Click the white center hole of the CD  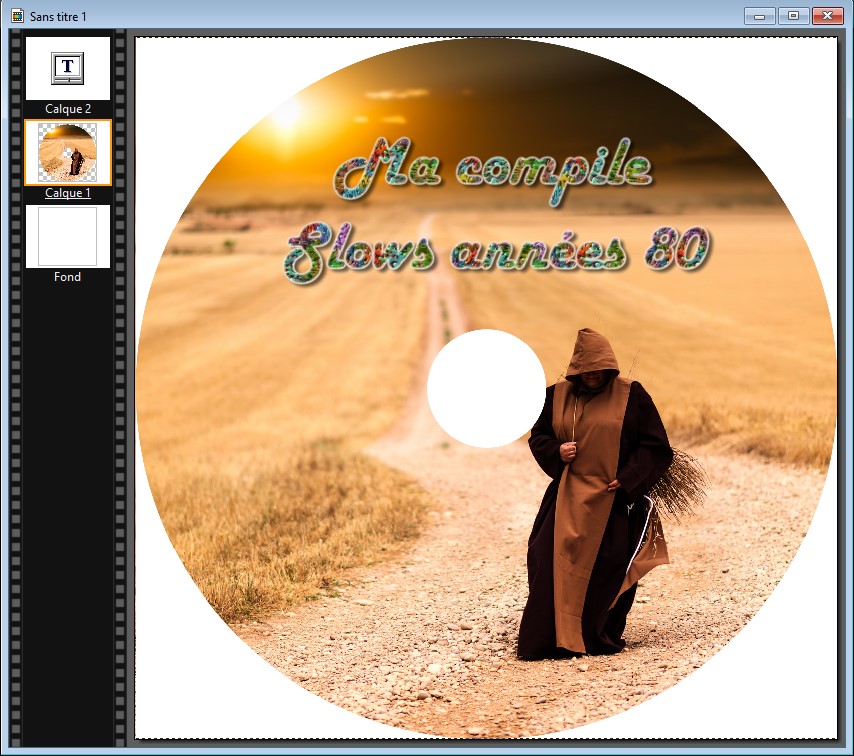point(486,388)
